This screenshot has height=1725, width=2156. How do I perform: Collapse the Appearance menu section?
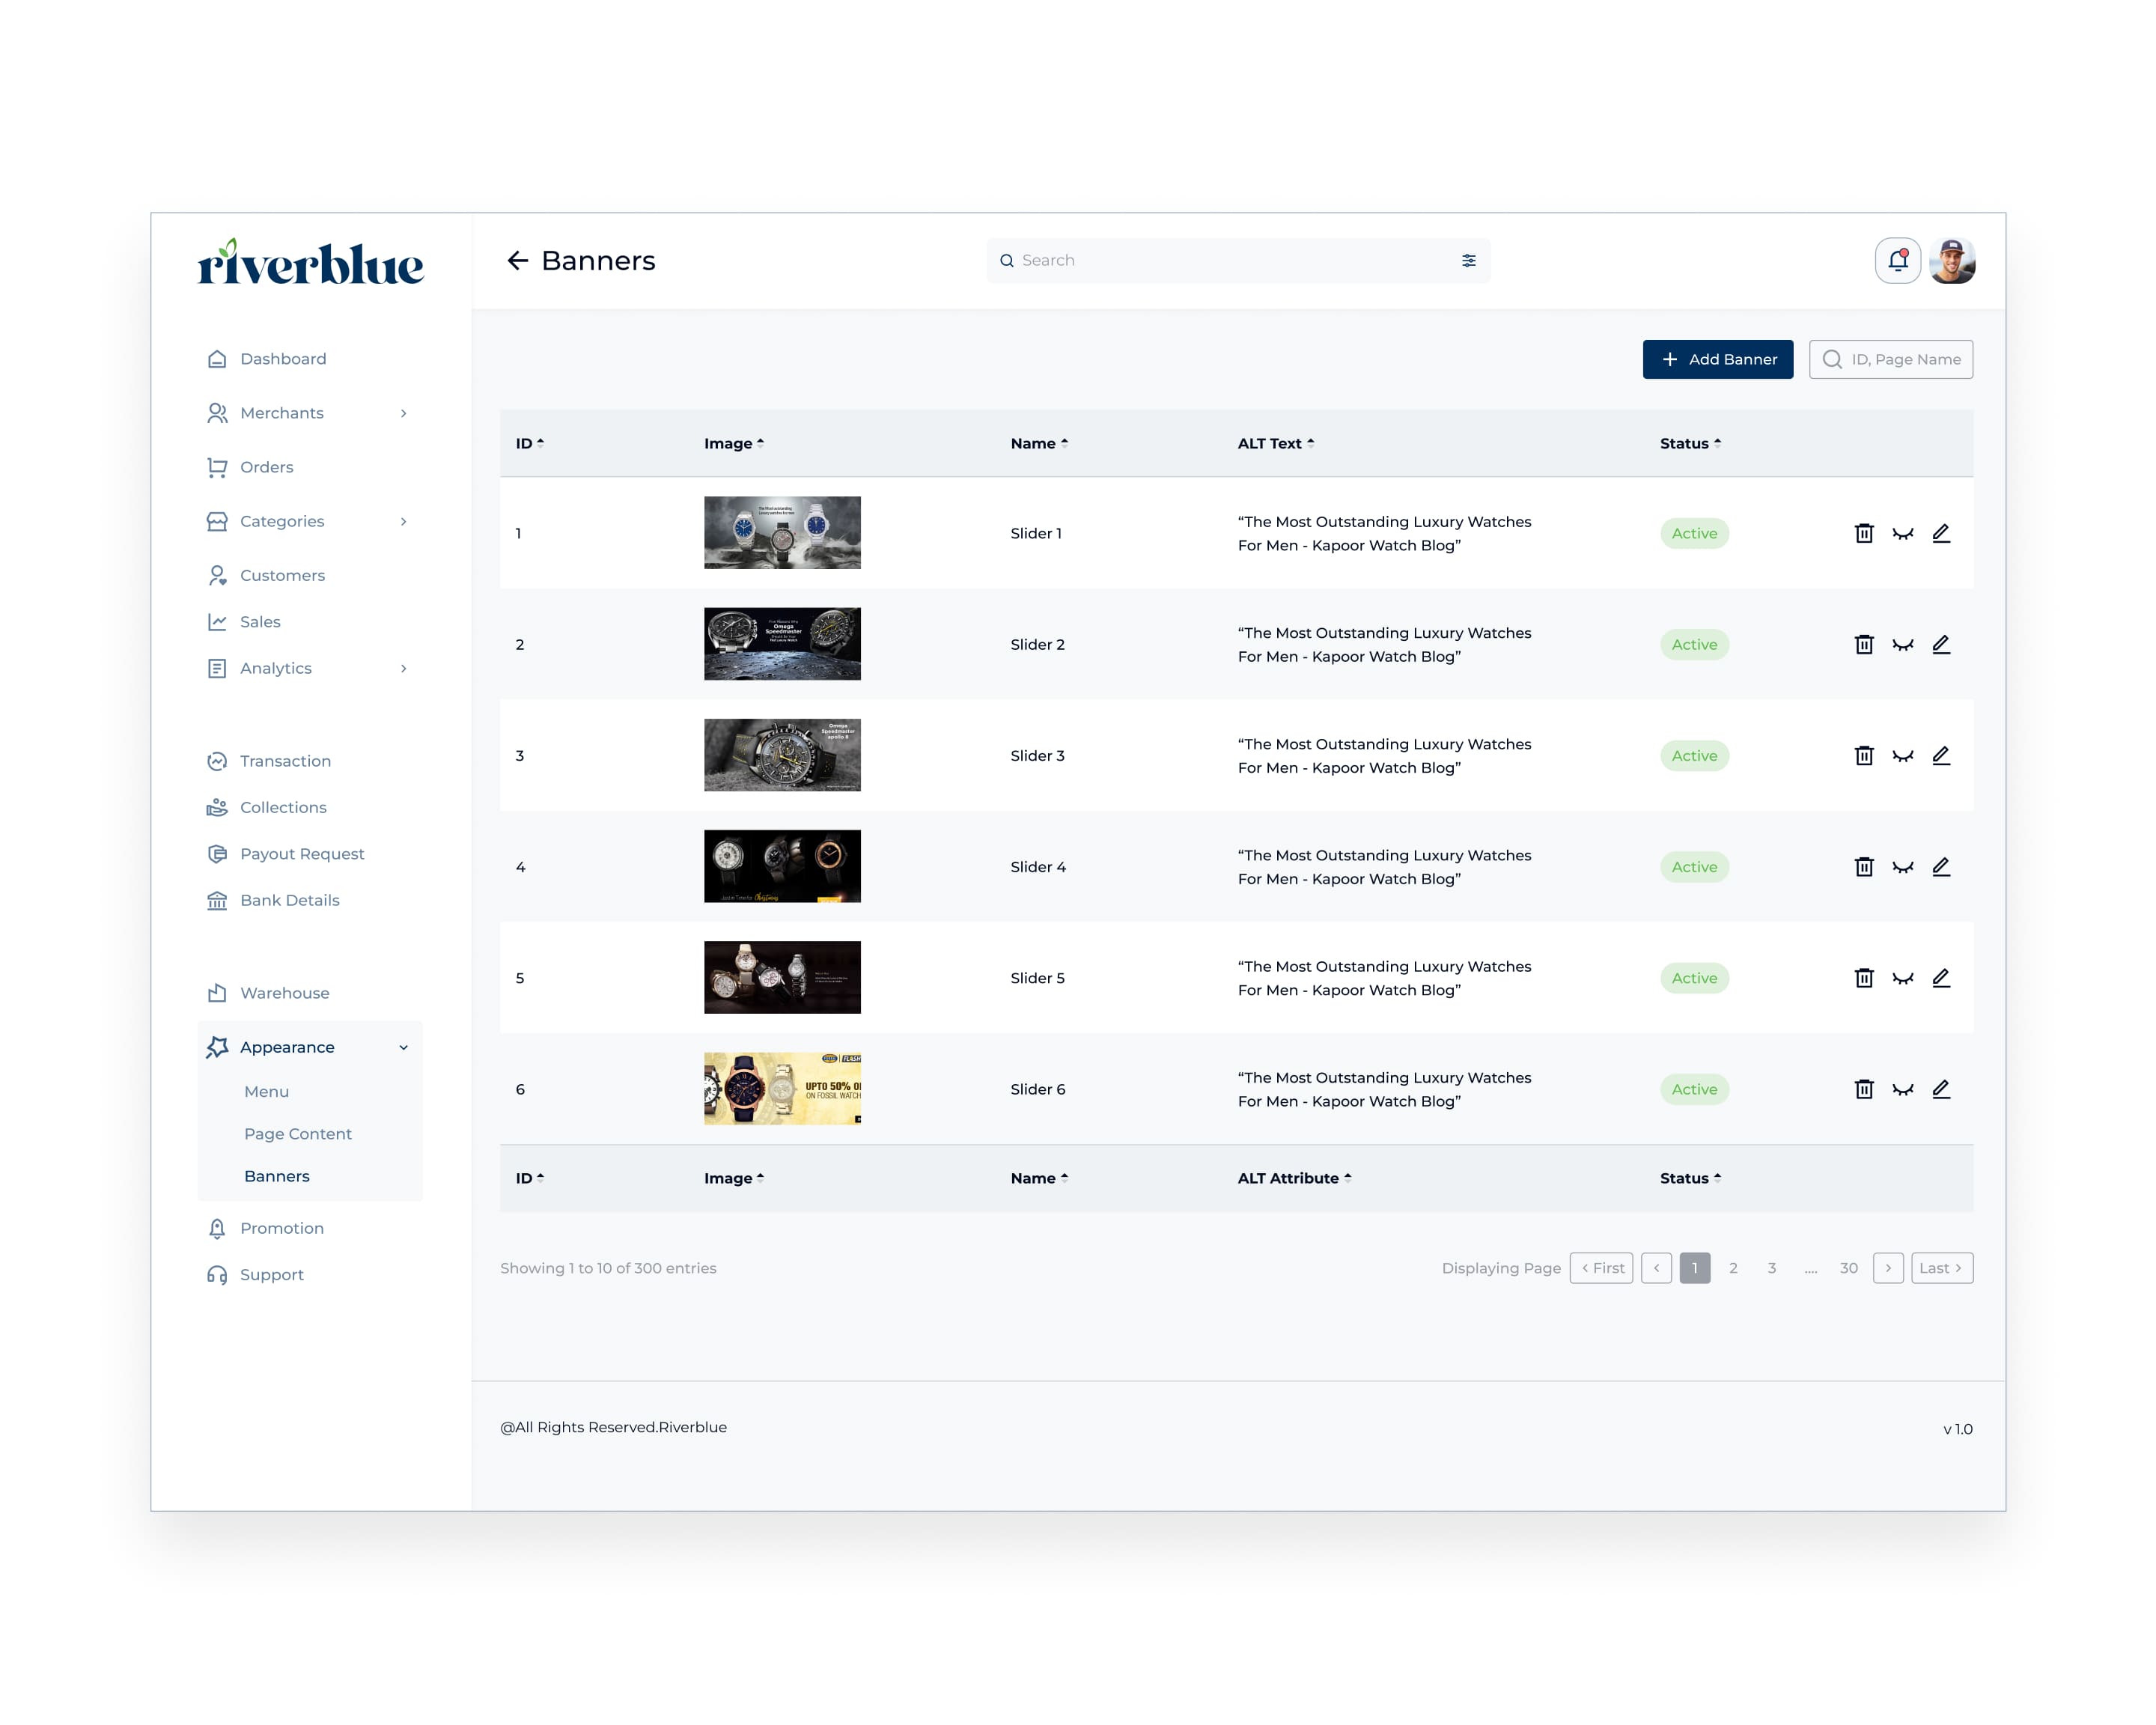[403, 1047]
